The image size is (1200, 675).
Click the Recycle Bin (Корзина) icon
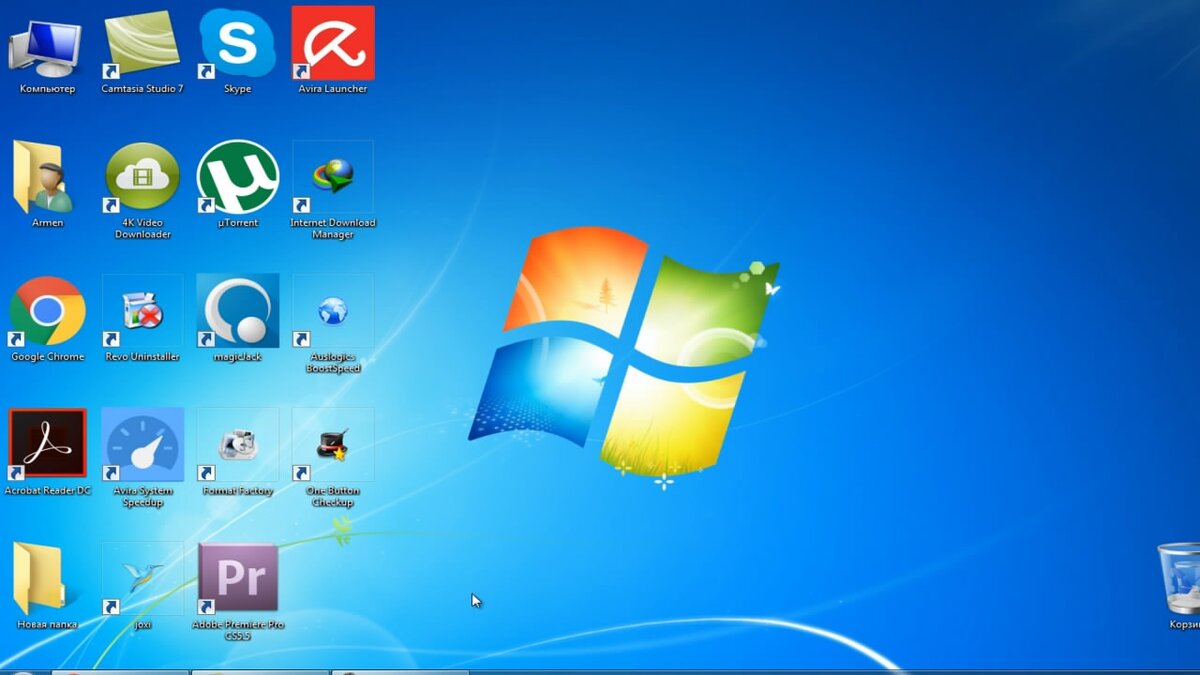tap(1179, 584)
